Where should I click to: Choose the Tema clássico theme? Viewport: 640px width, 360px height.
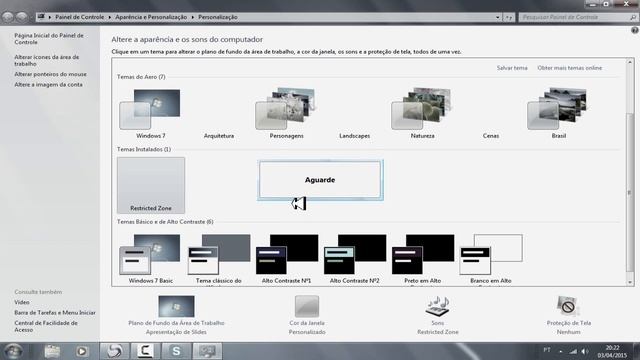(219, 259)
